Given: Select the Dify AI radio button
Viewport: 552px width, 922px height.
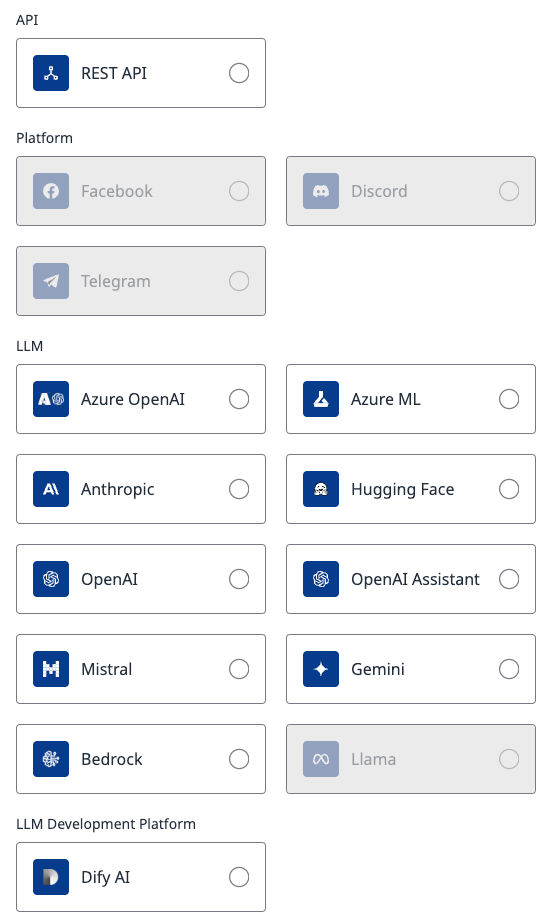Looking at the screenshot, I should tap(239, 877).
